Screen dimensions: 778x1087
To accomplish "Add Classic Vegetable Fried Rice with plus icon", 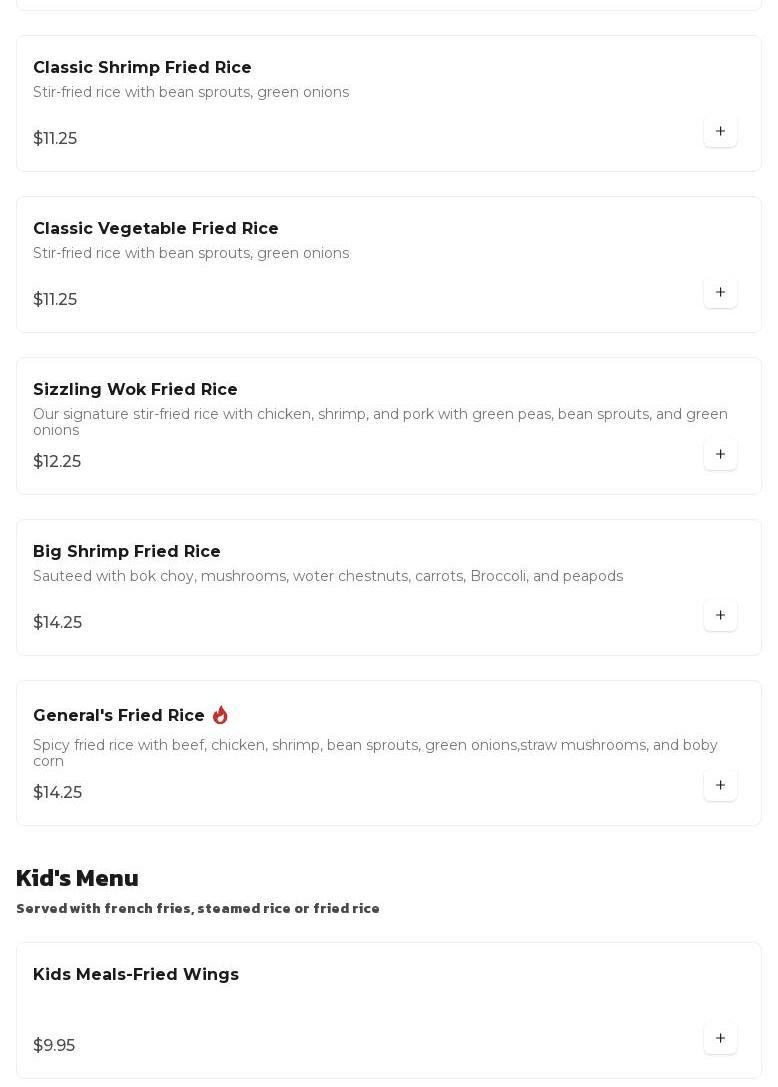I will click(x=720, y=292).
